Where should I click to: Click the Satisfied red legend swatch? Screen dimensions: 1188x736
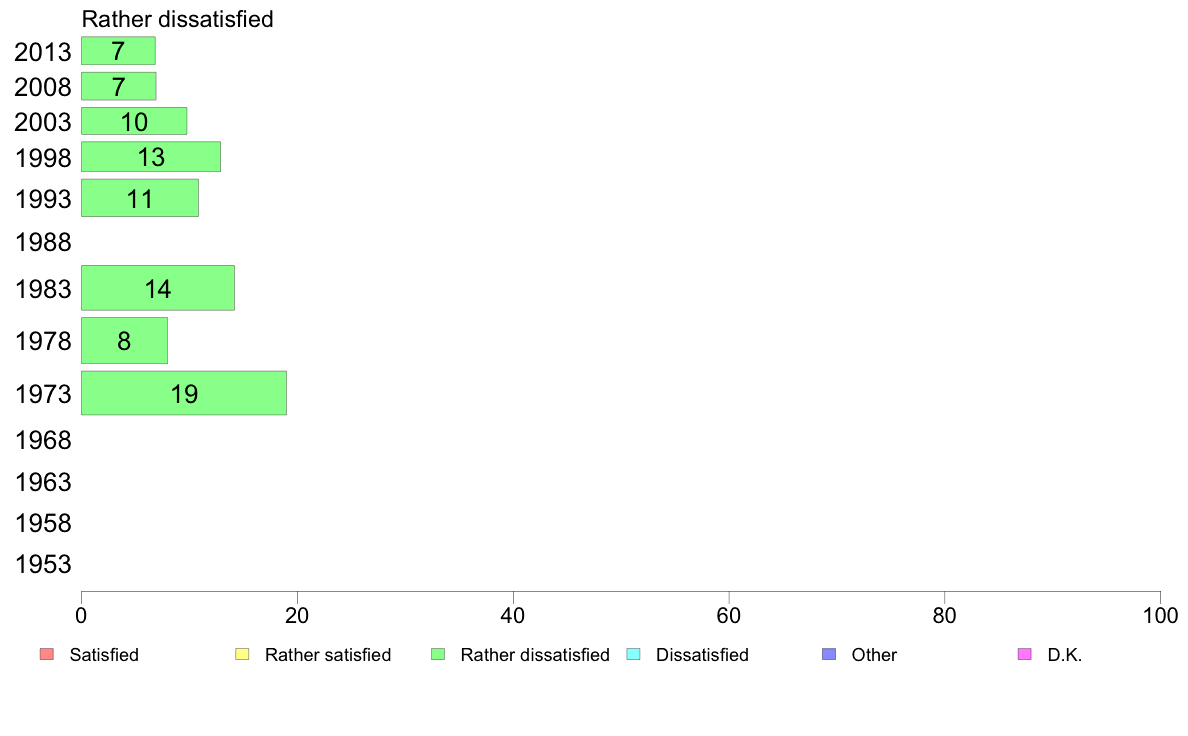tap(47, 654)
